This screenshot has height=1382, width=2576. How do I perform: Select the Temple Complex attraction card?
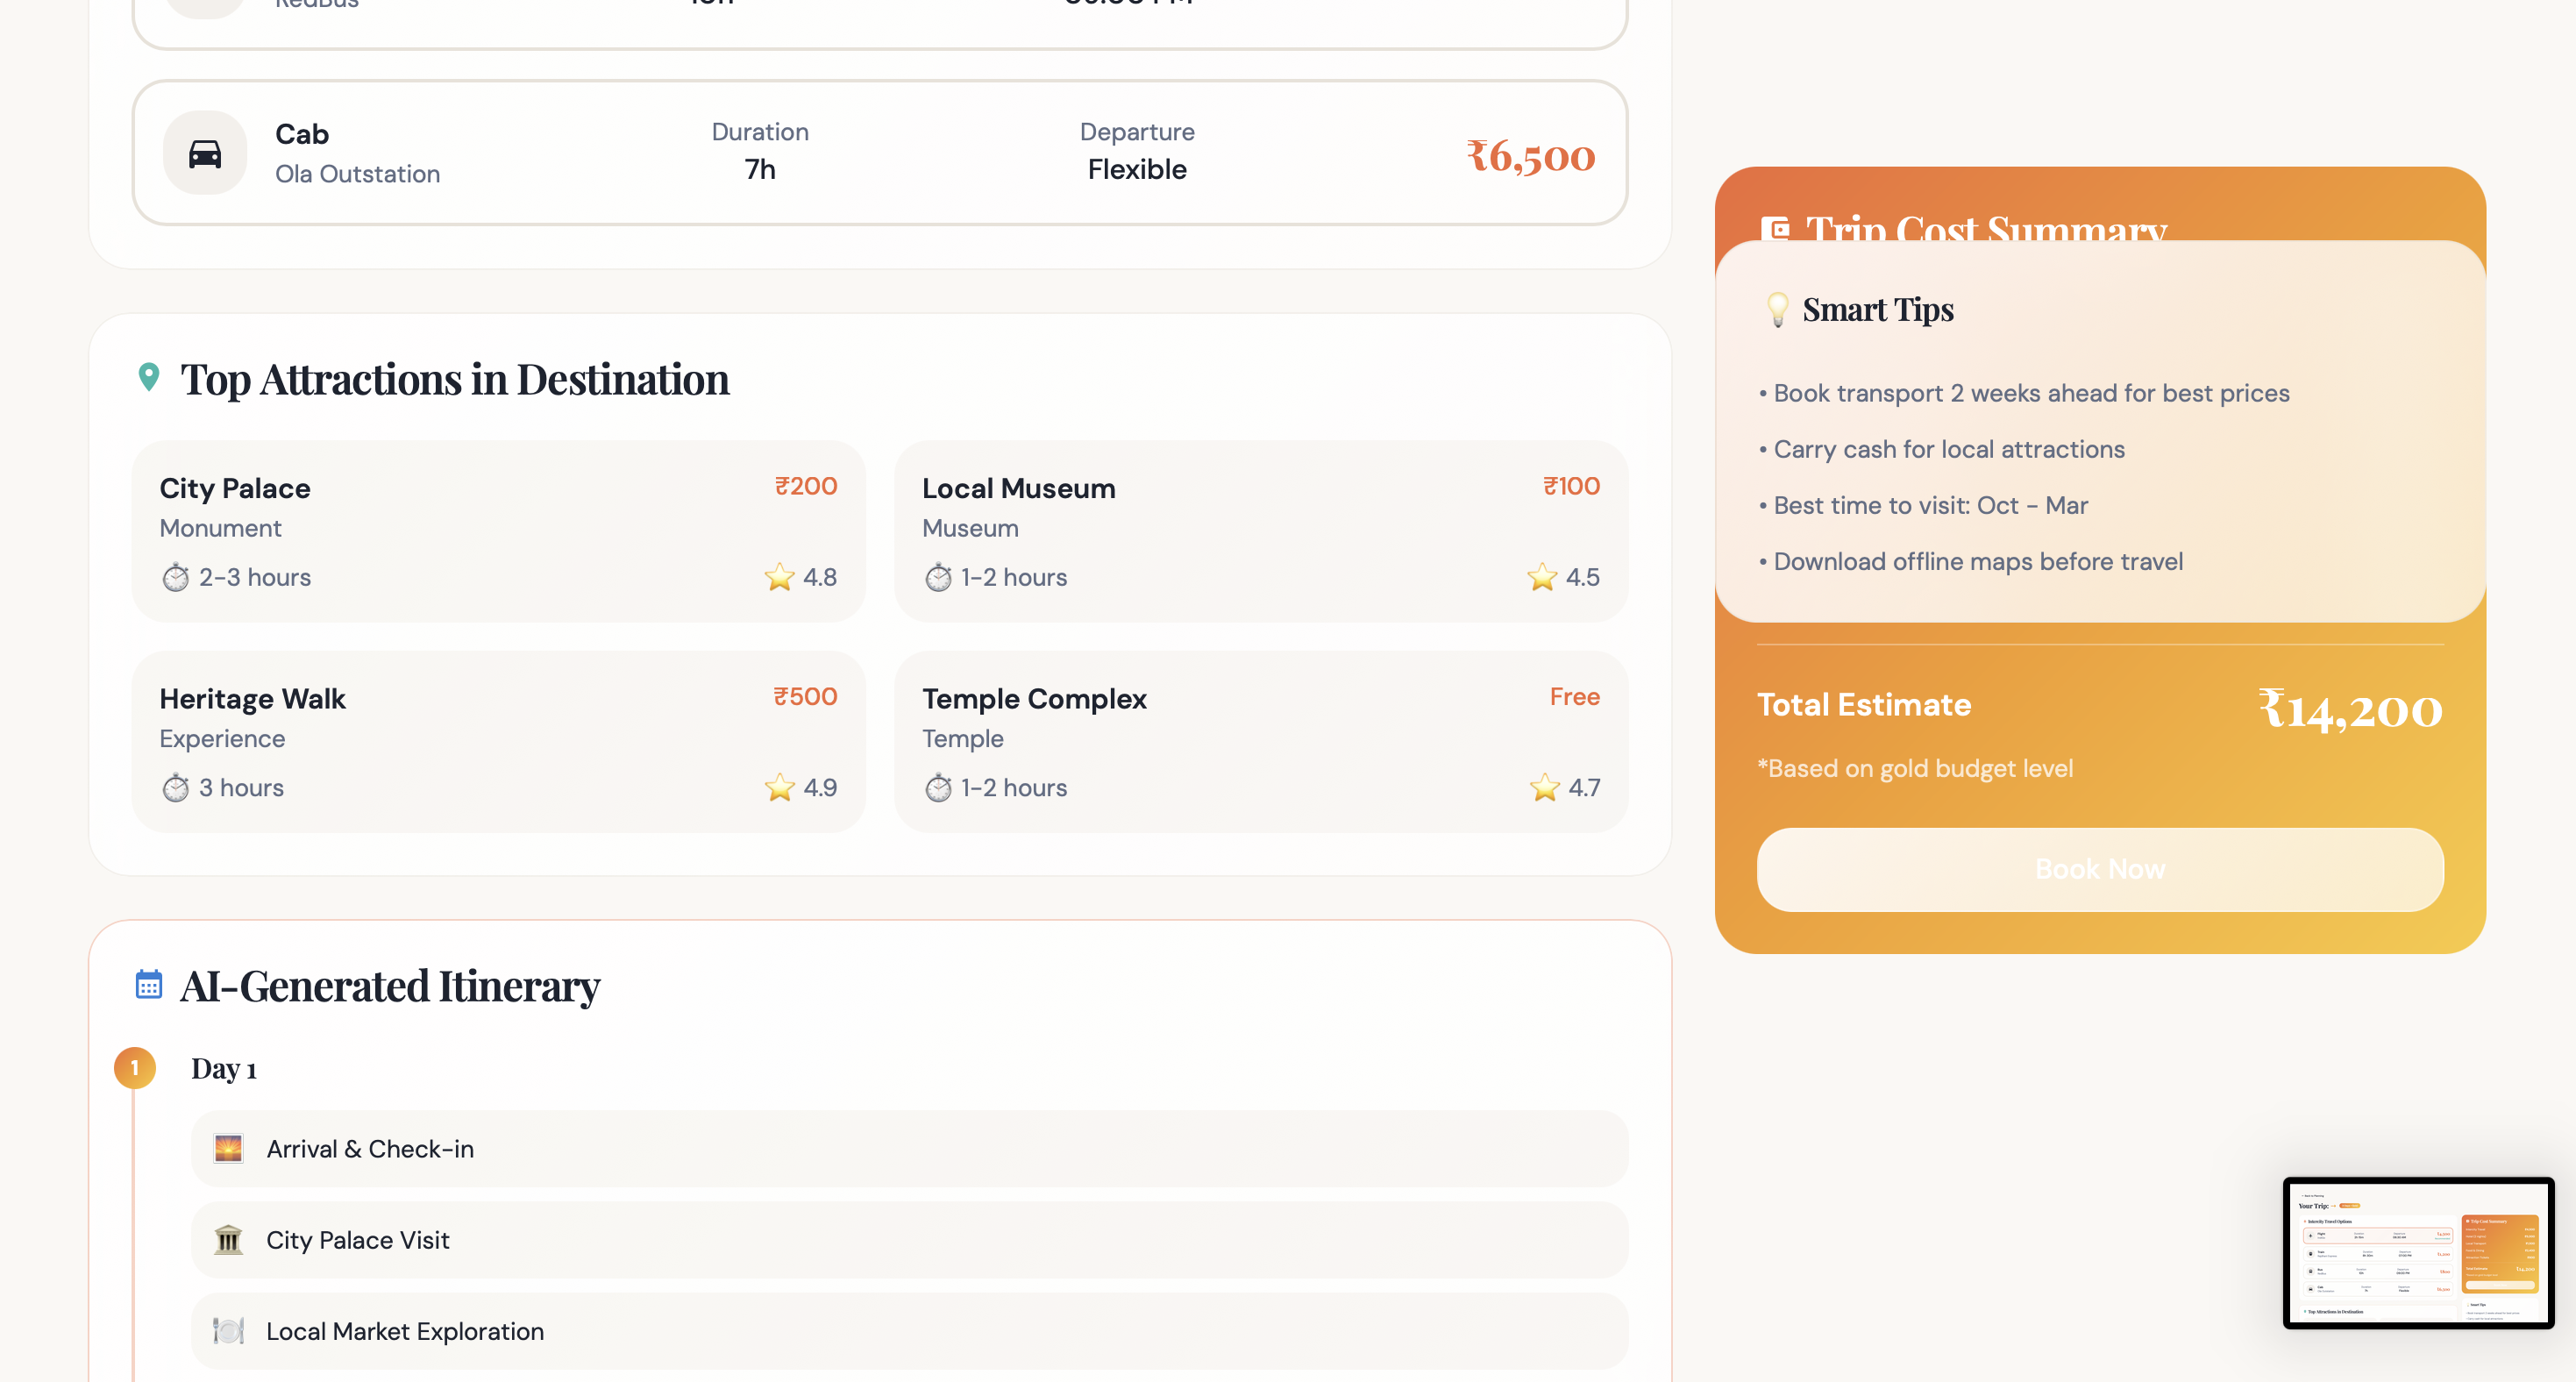1260,741
